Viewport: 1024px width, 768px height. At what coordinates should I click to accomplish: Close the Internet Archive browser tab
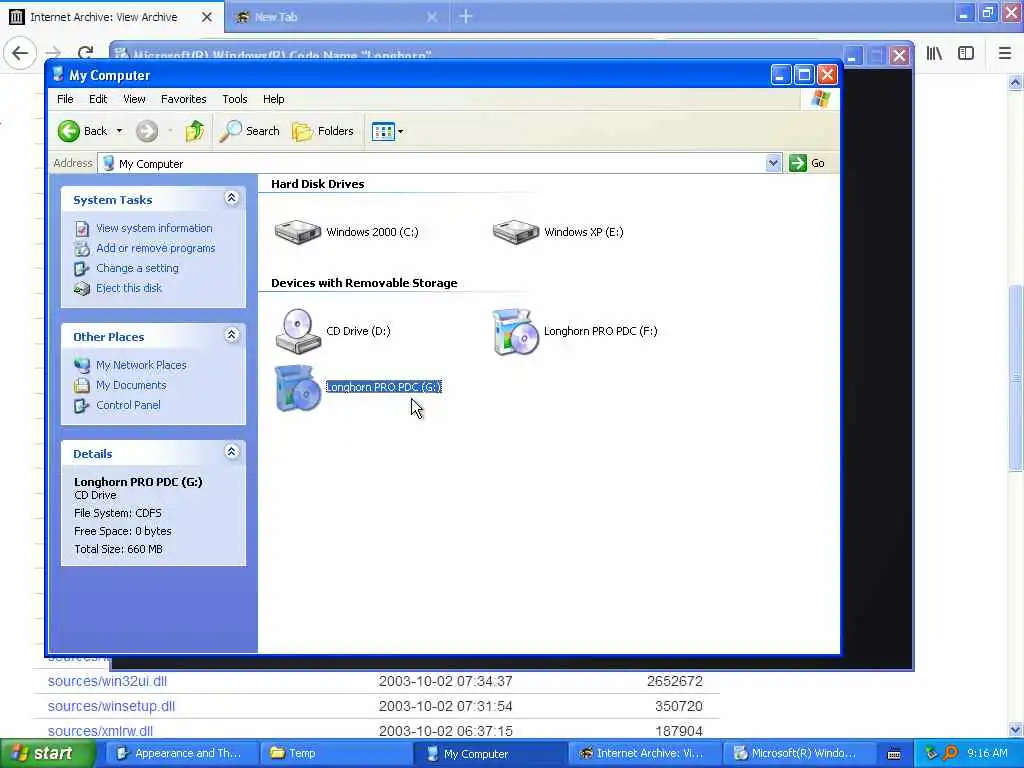206,17
